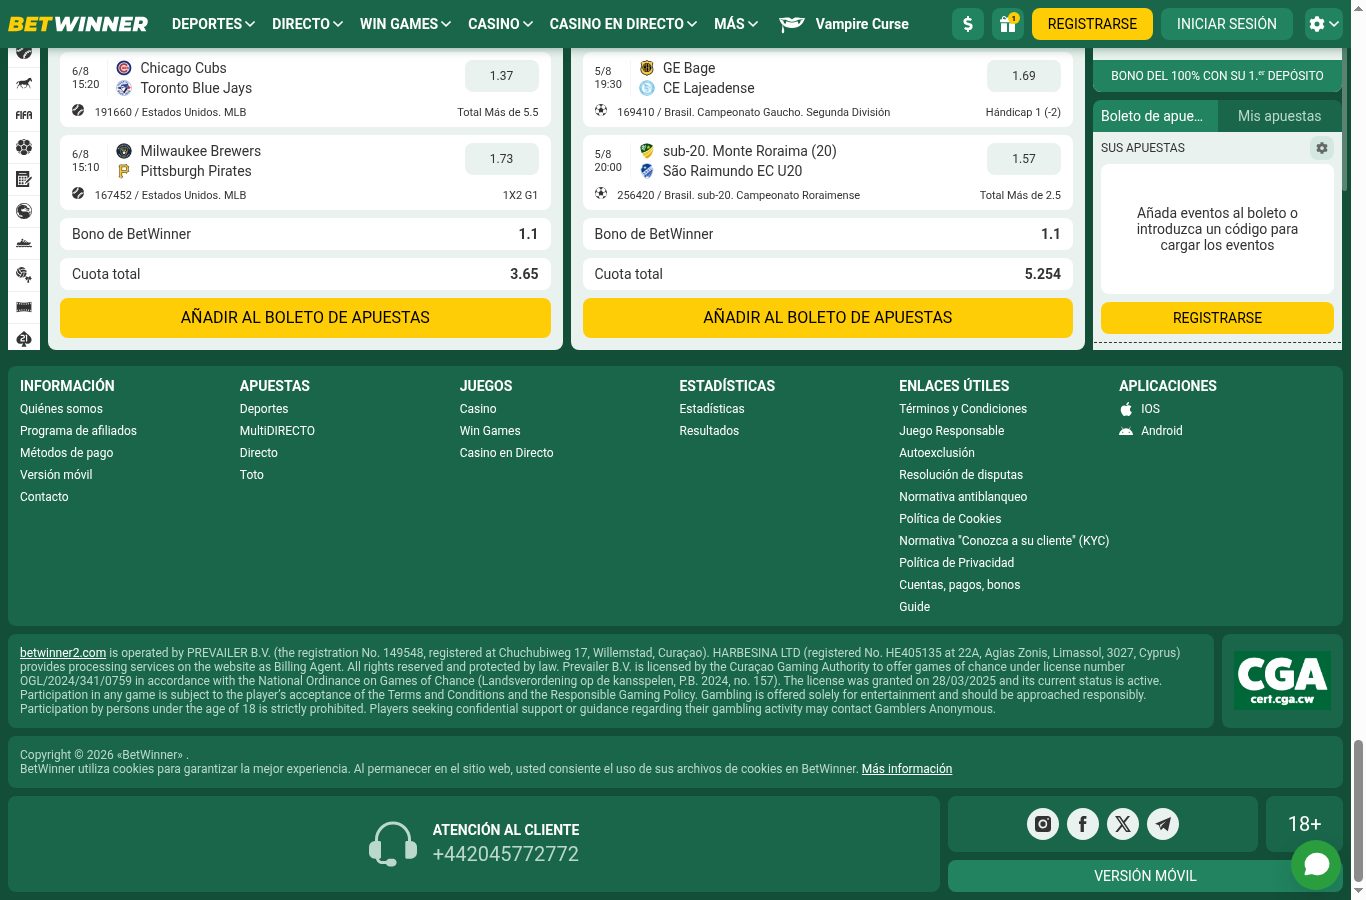Select the calculator notepad sidebar icon
Screen dimensions: 1366x900
24,179
